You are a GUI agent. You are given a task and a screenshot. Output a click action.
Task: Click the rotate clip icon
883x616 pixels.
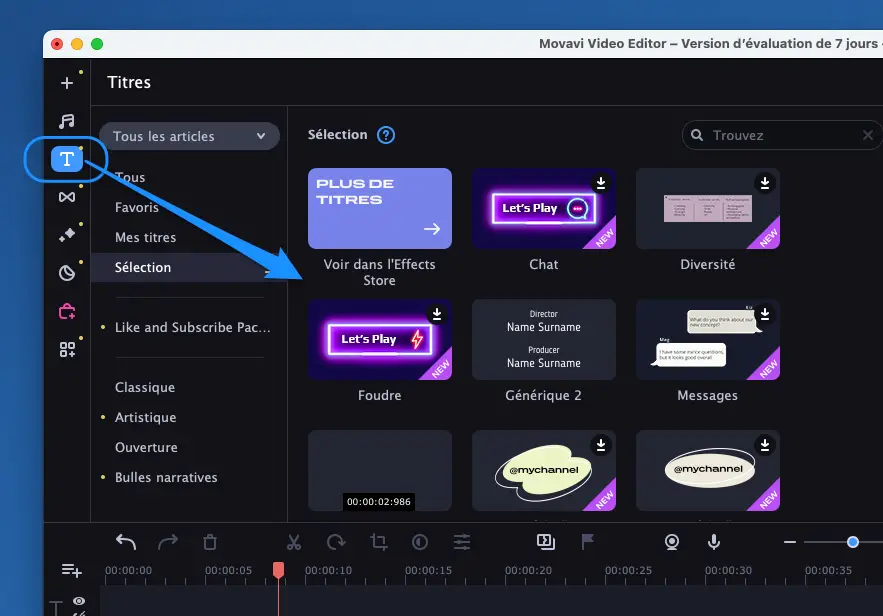pos(336,542)
